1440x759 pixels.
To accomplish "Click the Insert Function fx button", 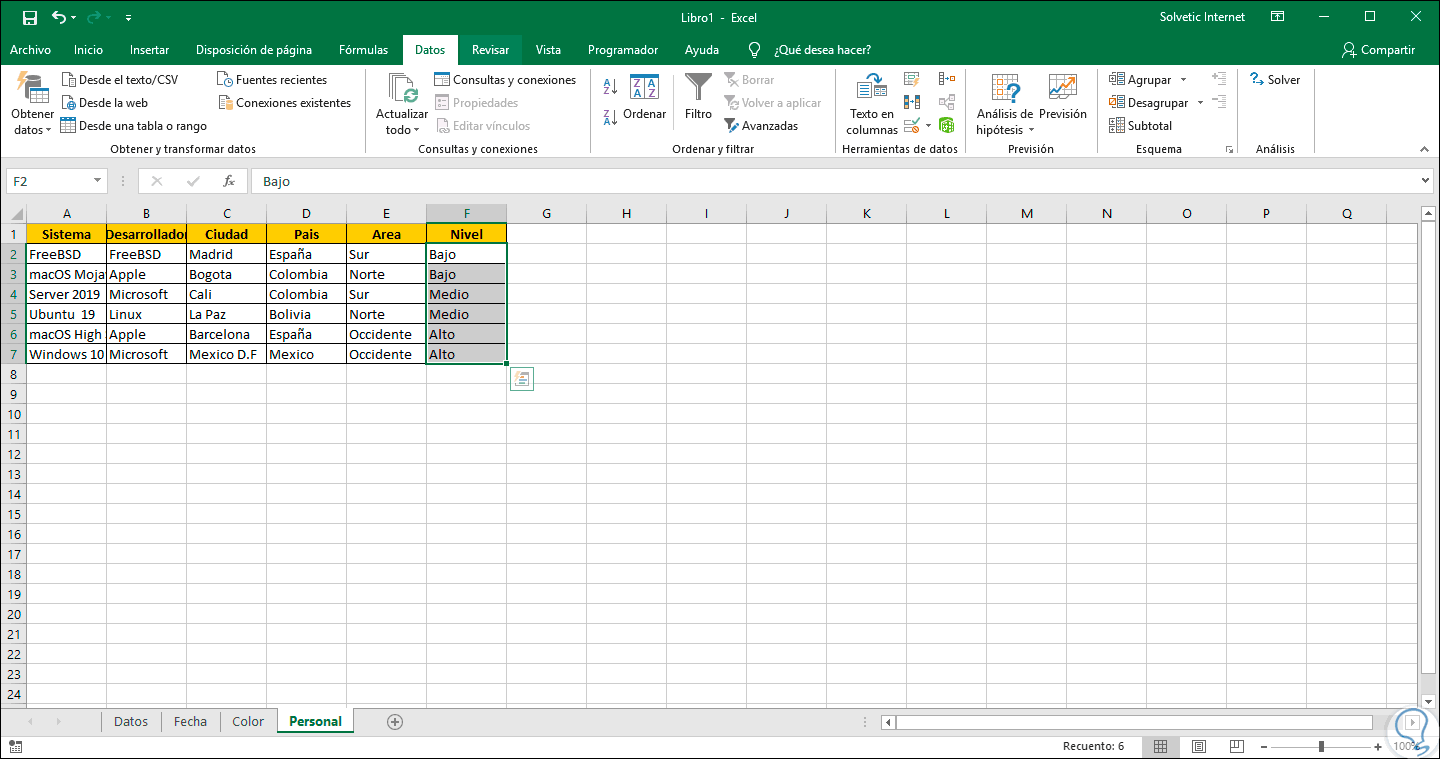I will tap(229, 181).
